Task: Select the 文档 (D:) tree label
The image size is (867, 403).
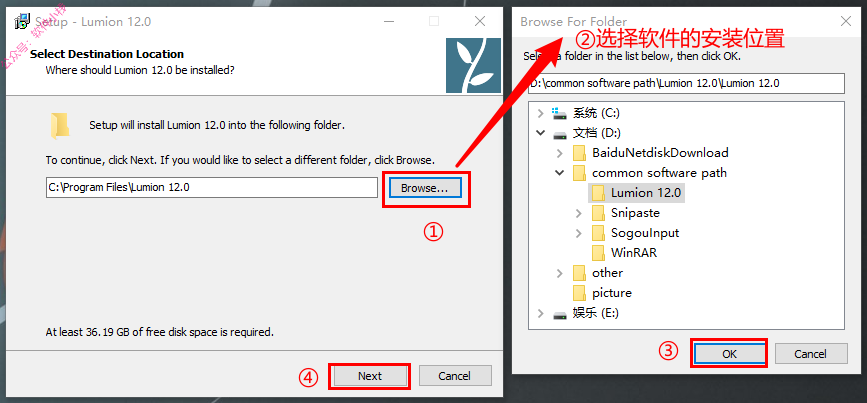Action: (x=597, y=133)
